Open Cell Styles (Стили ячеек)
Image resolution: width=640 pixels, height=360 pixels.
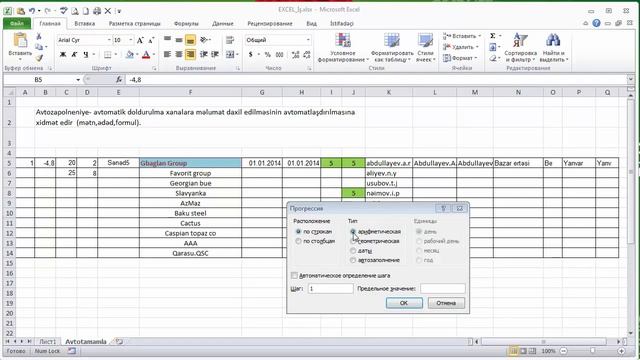pyautogui.click(x=425, y=48)
